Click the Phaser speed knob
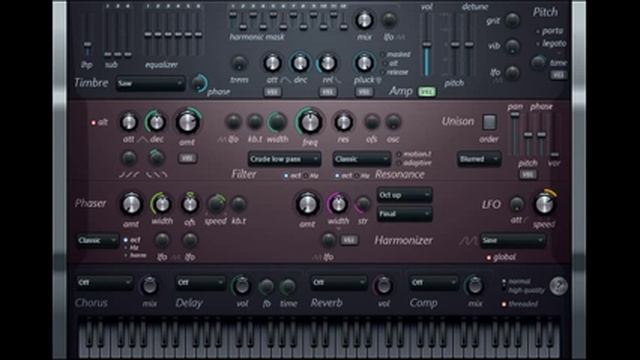Screen dimensions: 640x360 coord(216,204)
